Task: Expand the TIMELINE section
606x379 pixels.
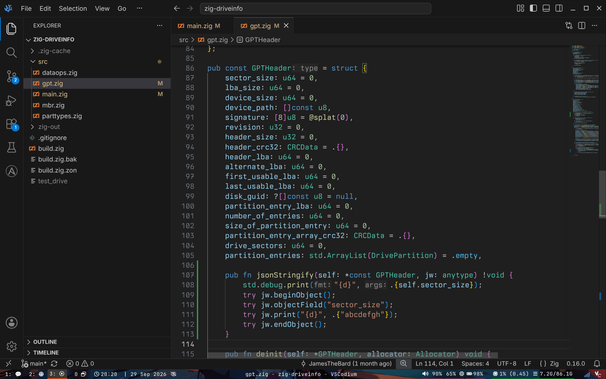Action: (97, 352)
